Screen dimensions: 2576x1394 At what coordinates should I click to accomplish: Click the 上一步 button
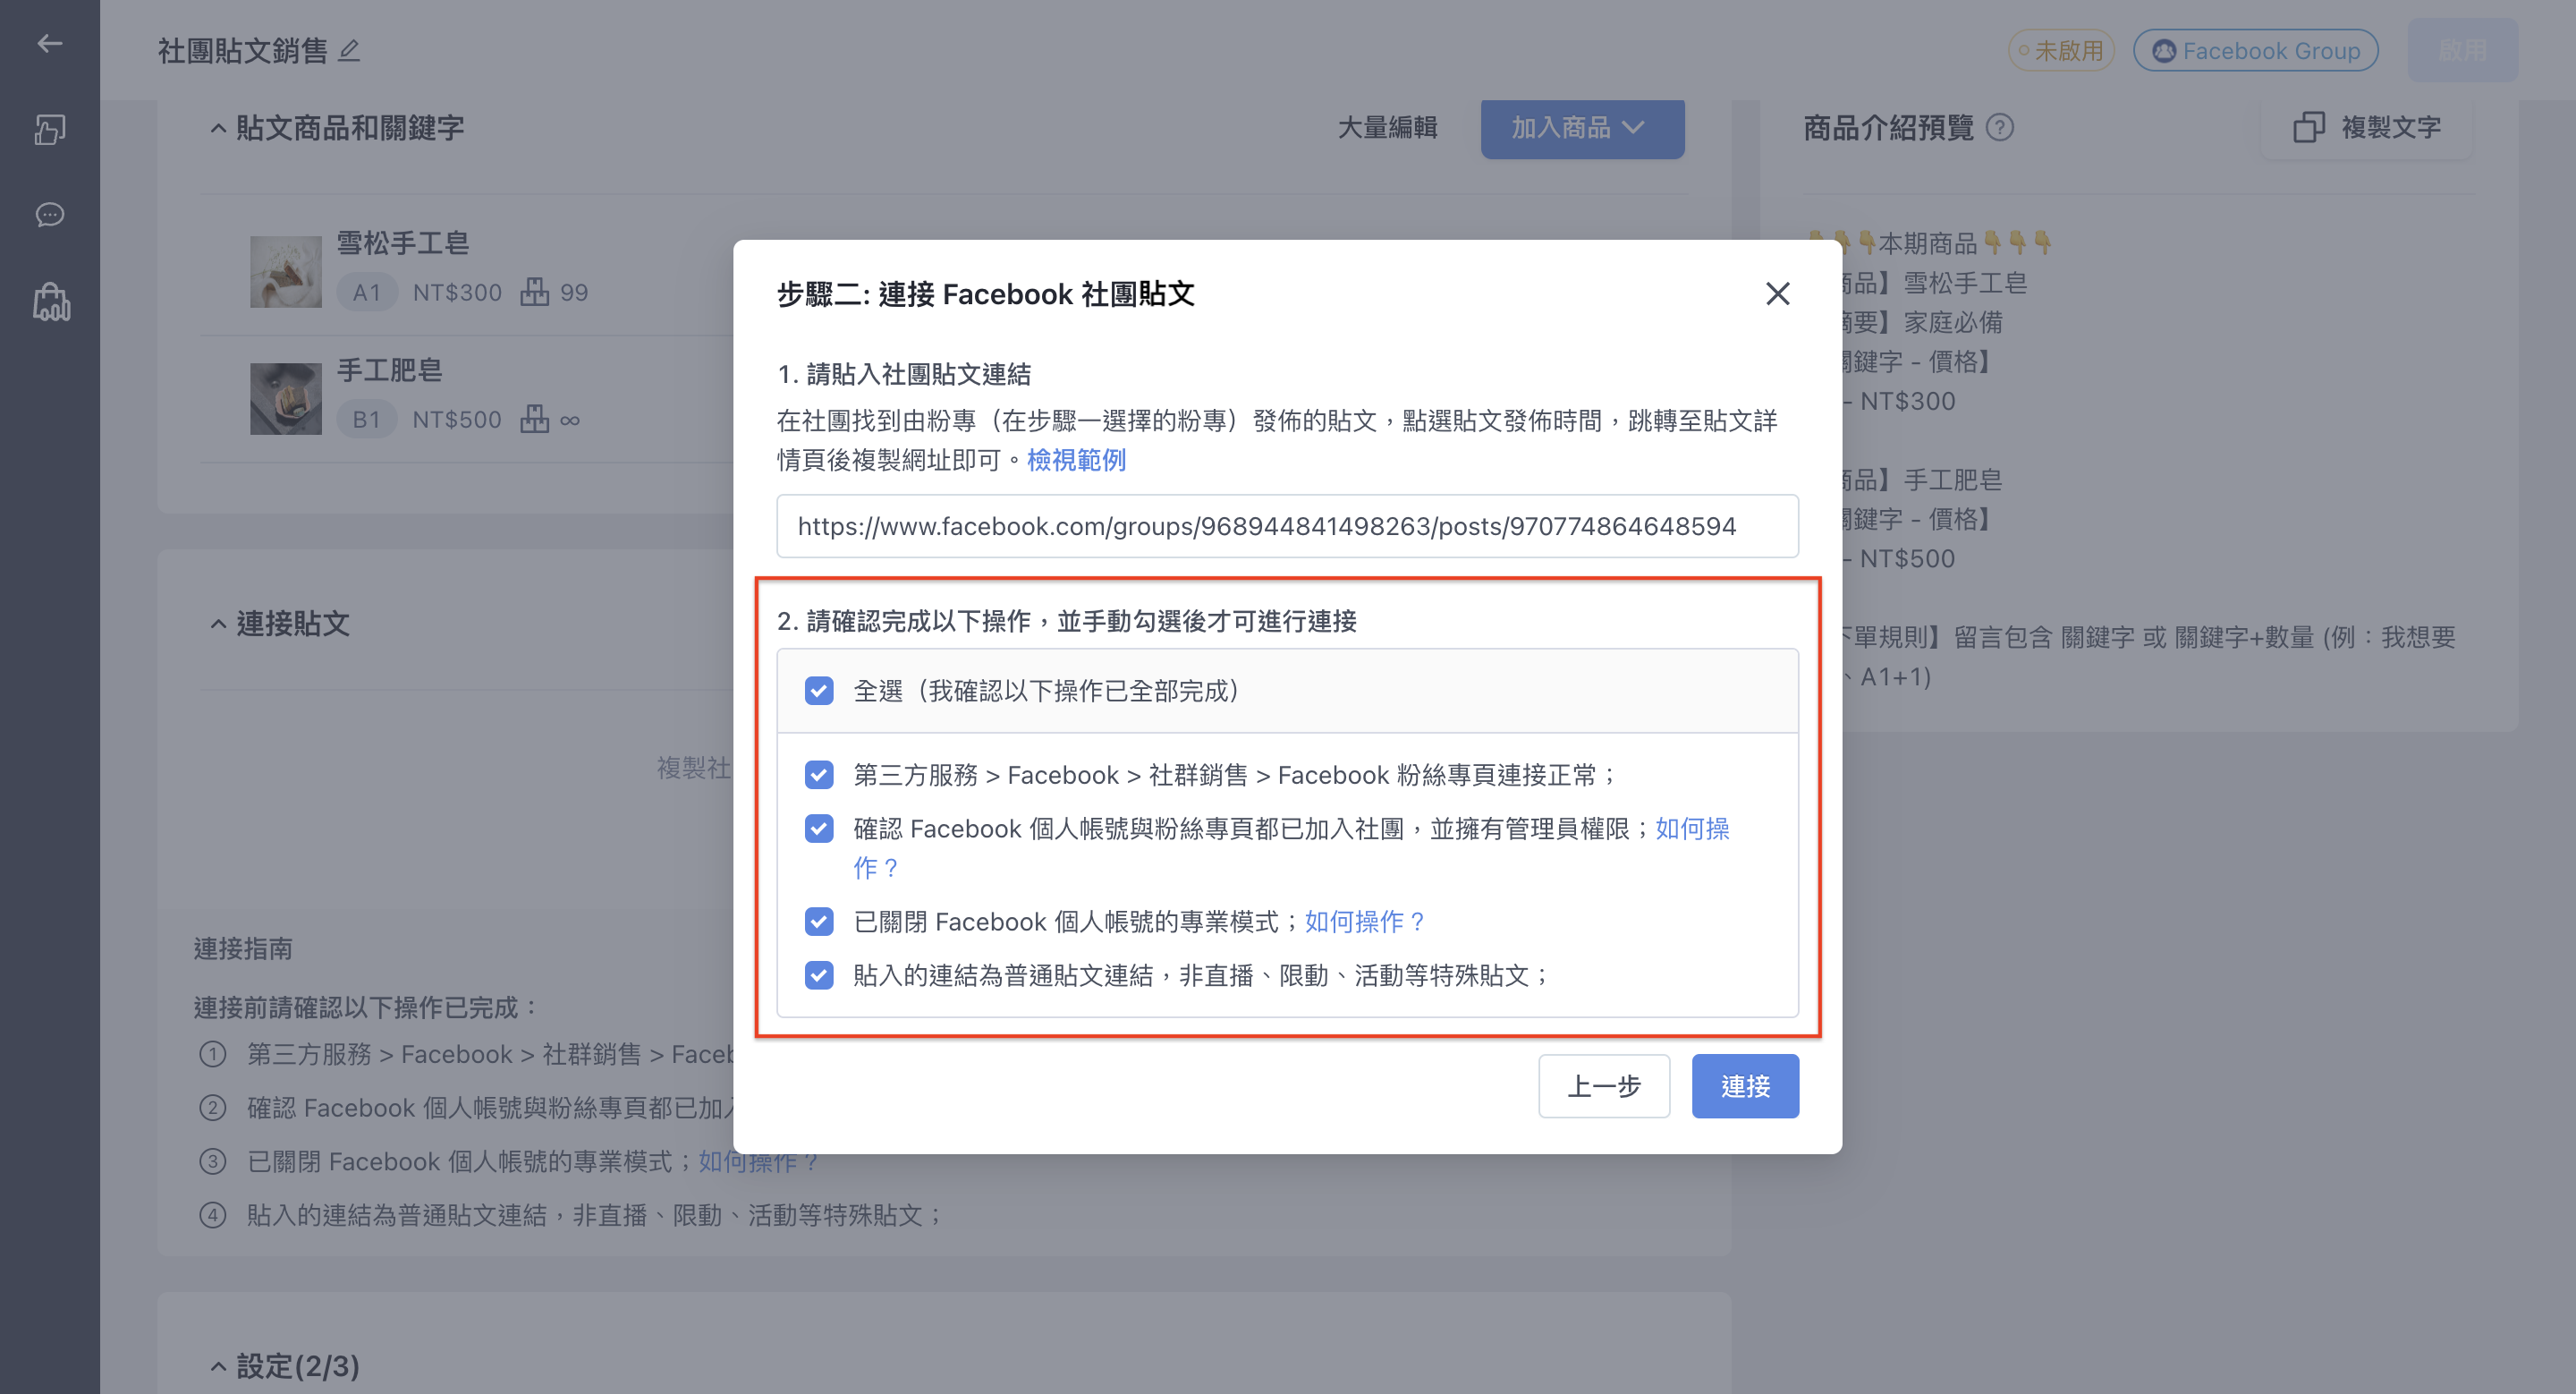pyautogui.click(x=1604, y=1086)
